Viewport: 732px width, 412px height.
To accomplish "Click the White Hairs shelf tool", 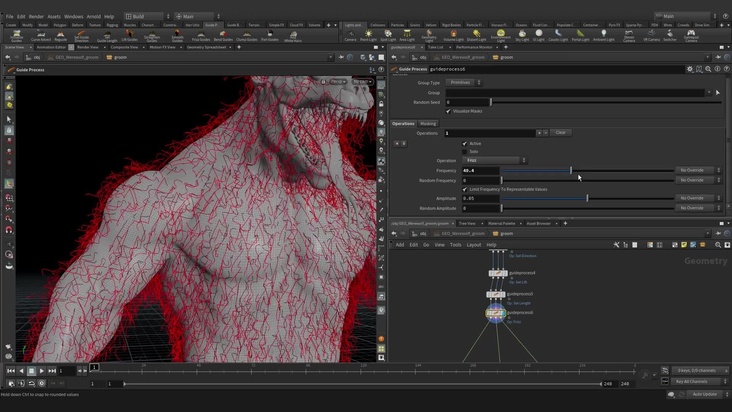I will click(x=293, y=35).
